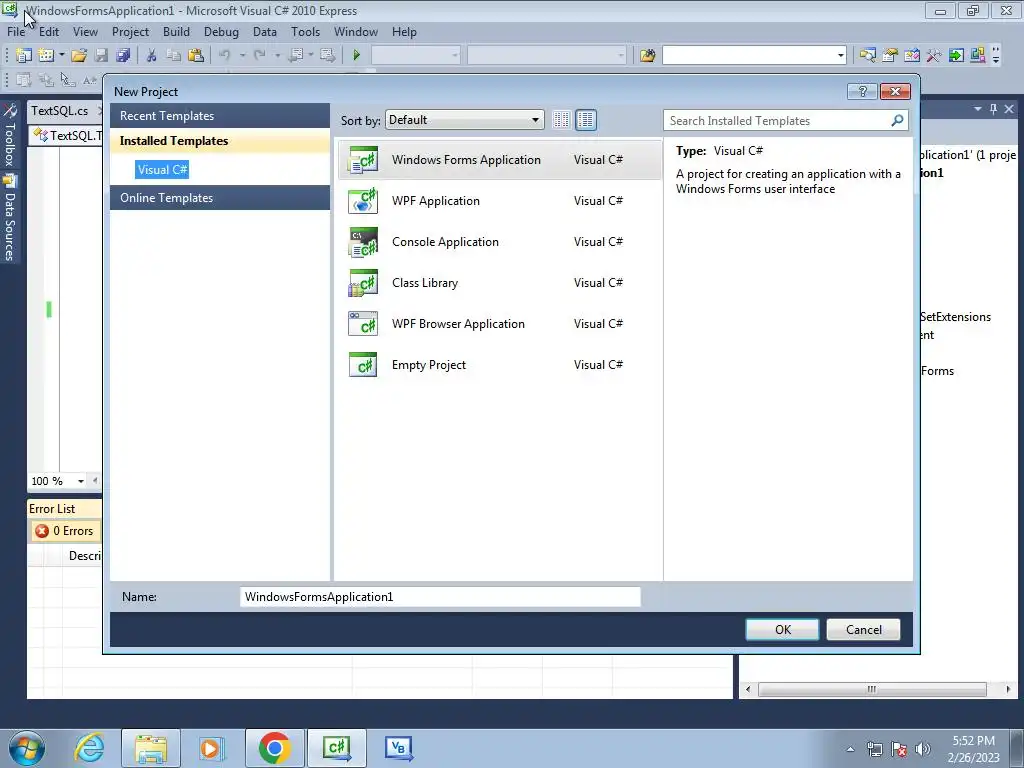The height and width of the screenshot is (768, 1024).
Task: Expand Online Templates section
Action: pos(220,198)
